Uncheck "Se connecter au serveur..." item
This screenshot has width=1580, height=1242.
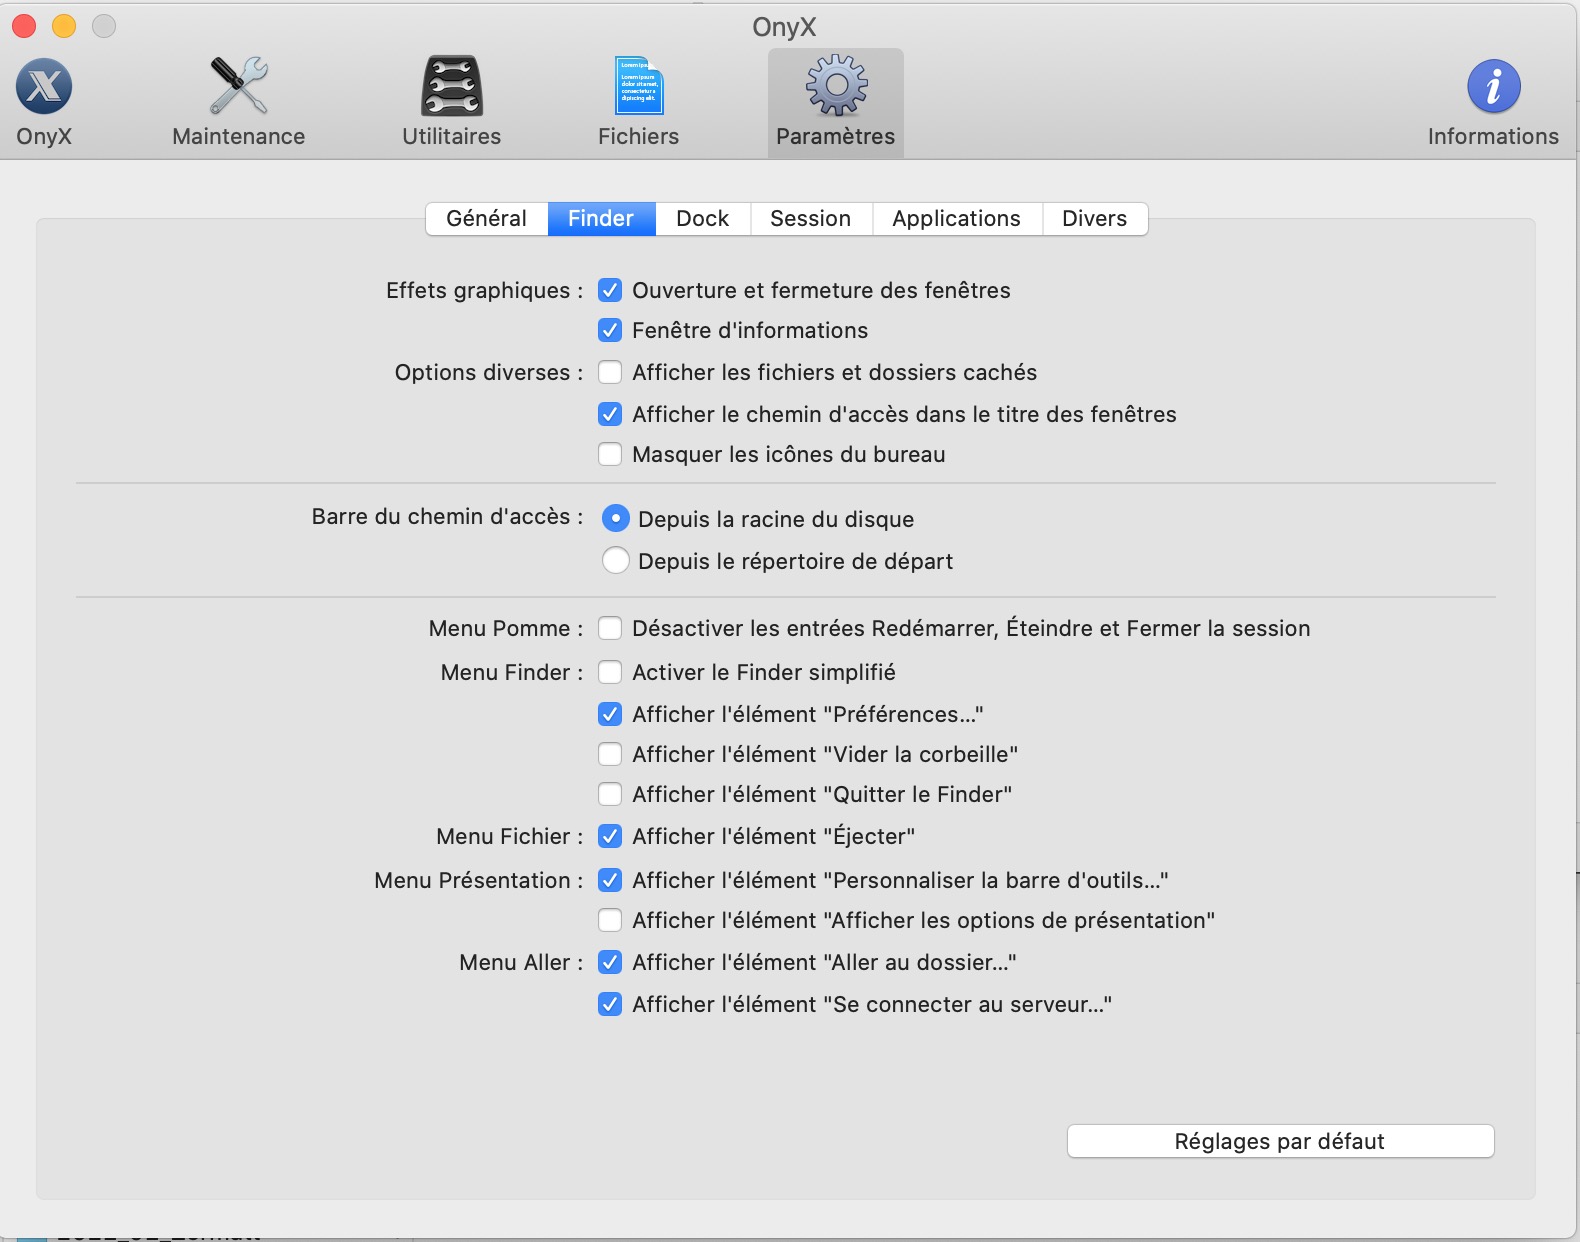coord(610,1004)
